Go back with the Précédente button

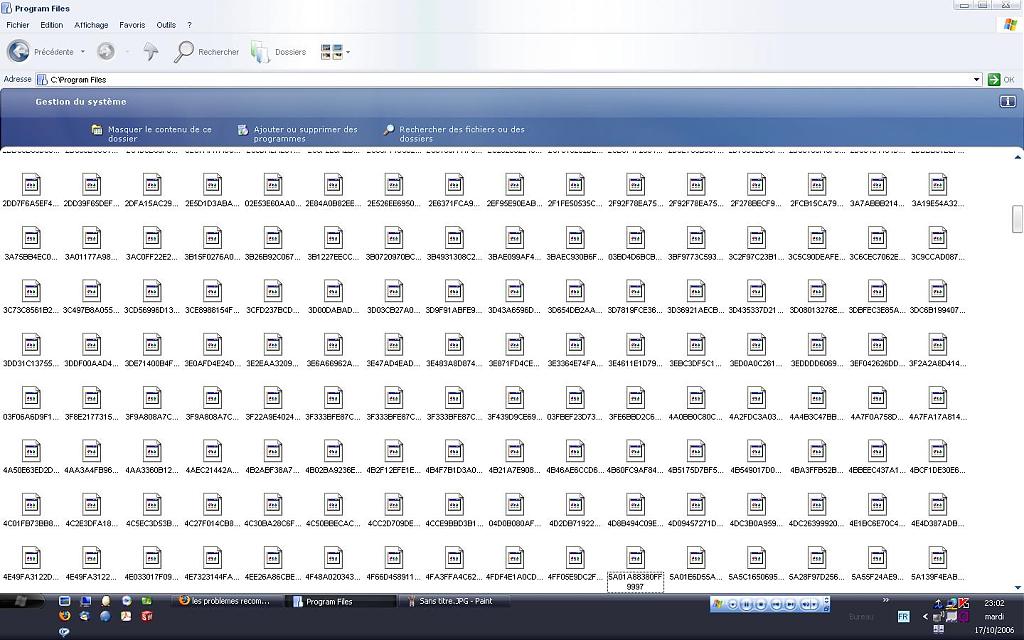[x=40, y=52]
